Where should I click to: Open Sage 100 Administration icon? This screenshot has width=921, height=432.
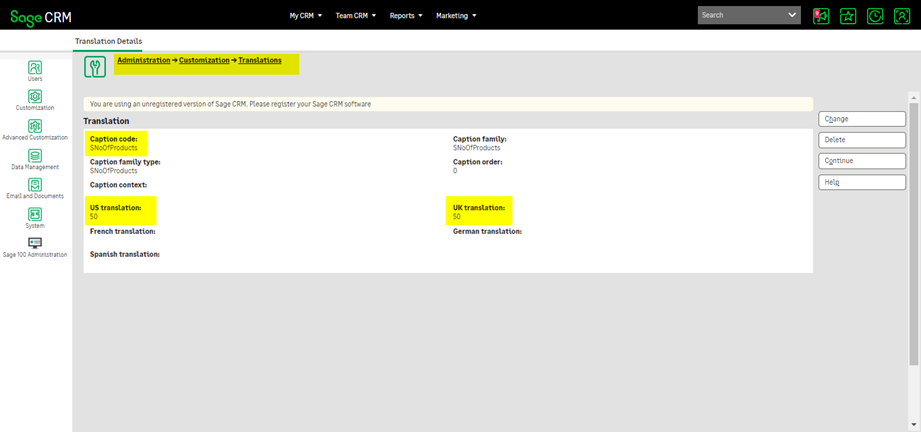point(35,243)
